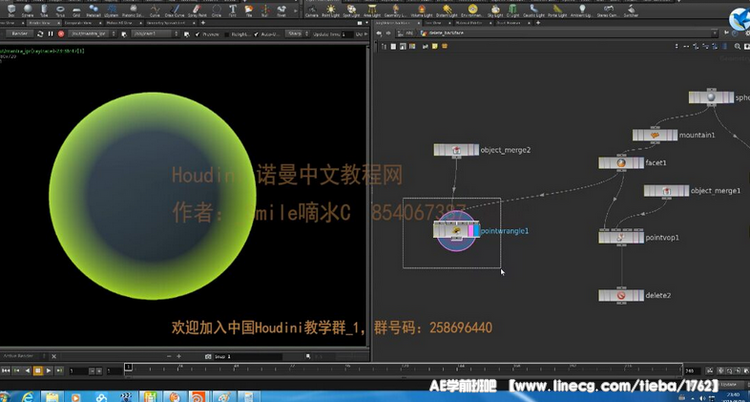Go back in network navigation
The height and width of the screenshot is (402, 750).
379,33
